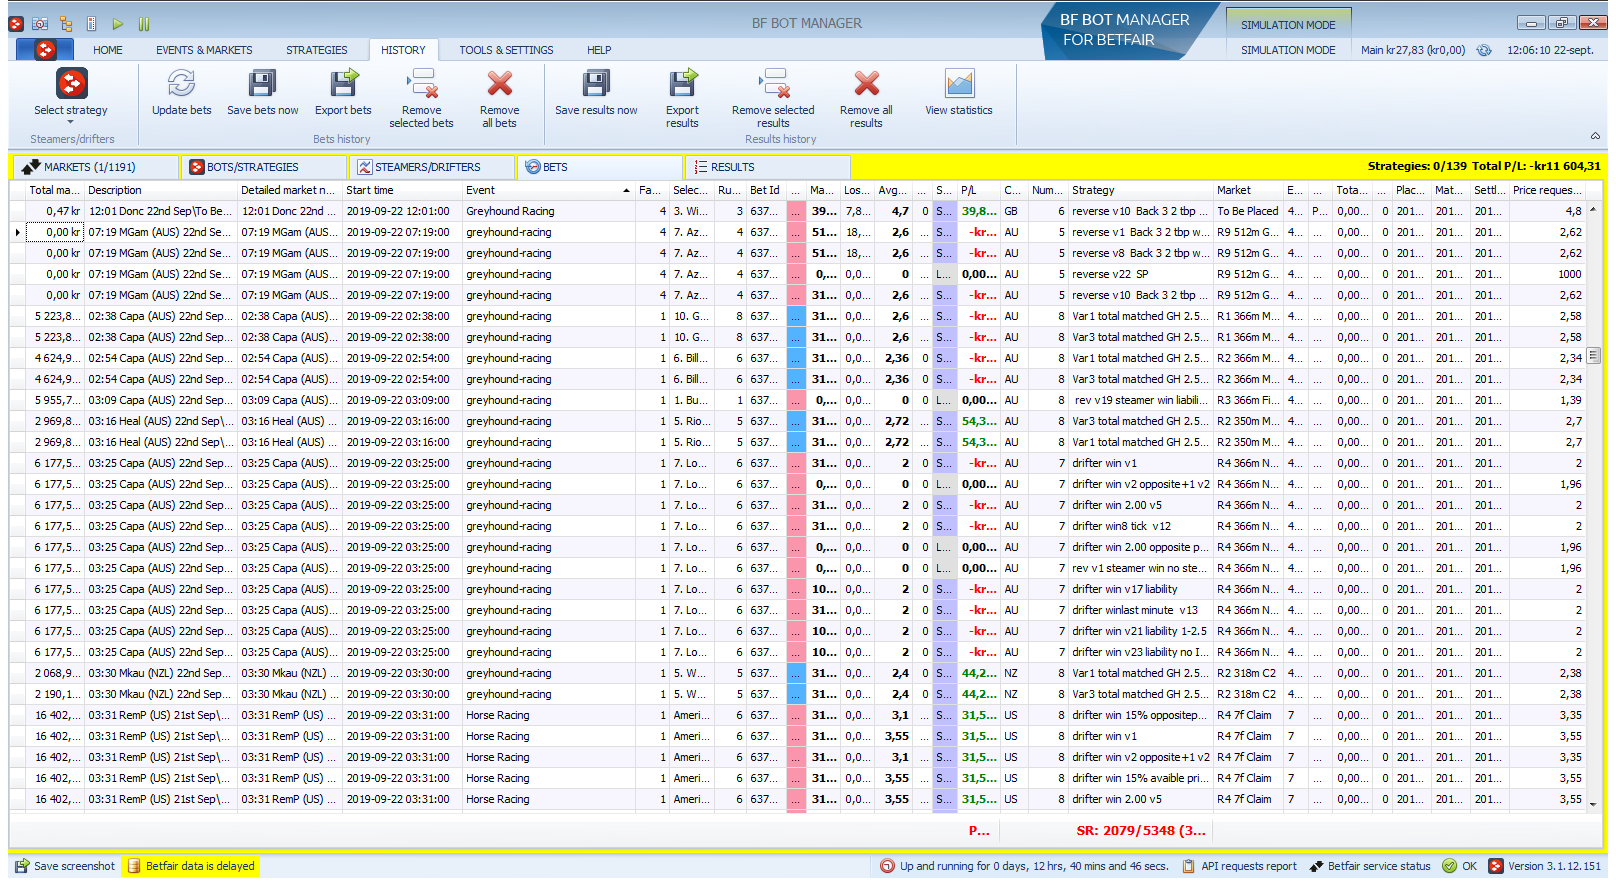Refresh account balance with refresh icon

(1484, 50)
